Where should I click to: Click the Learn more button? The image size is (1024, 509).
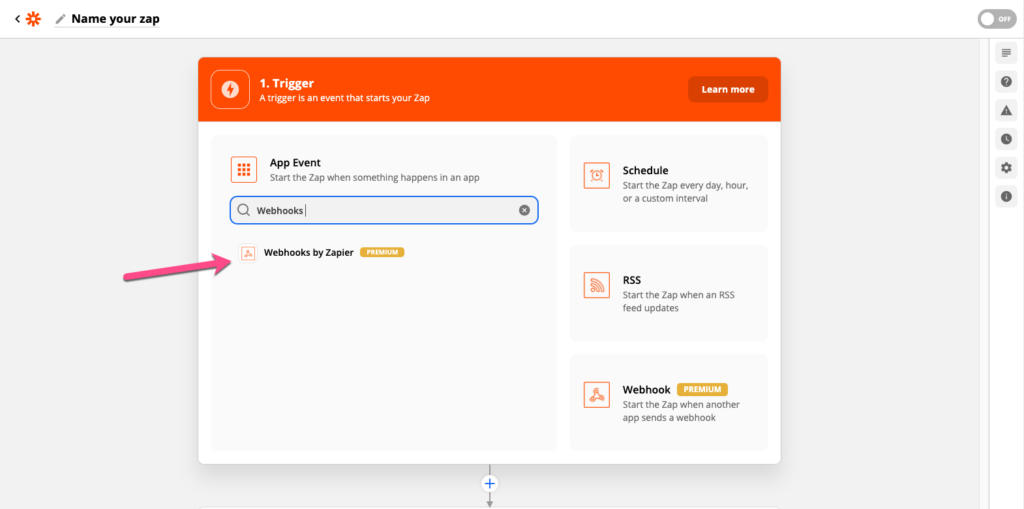click(728, 90)
